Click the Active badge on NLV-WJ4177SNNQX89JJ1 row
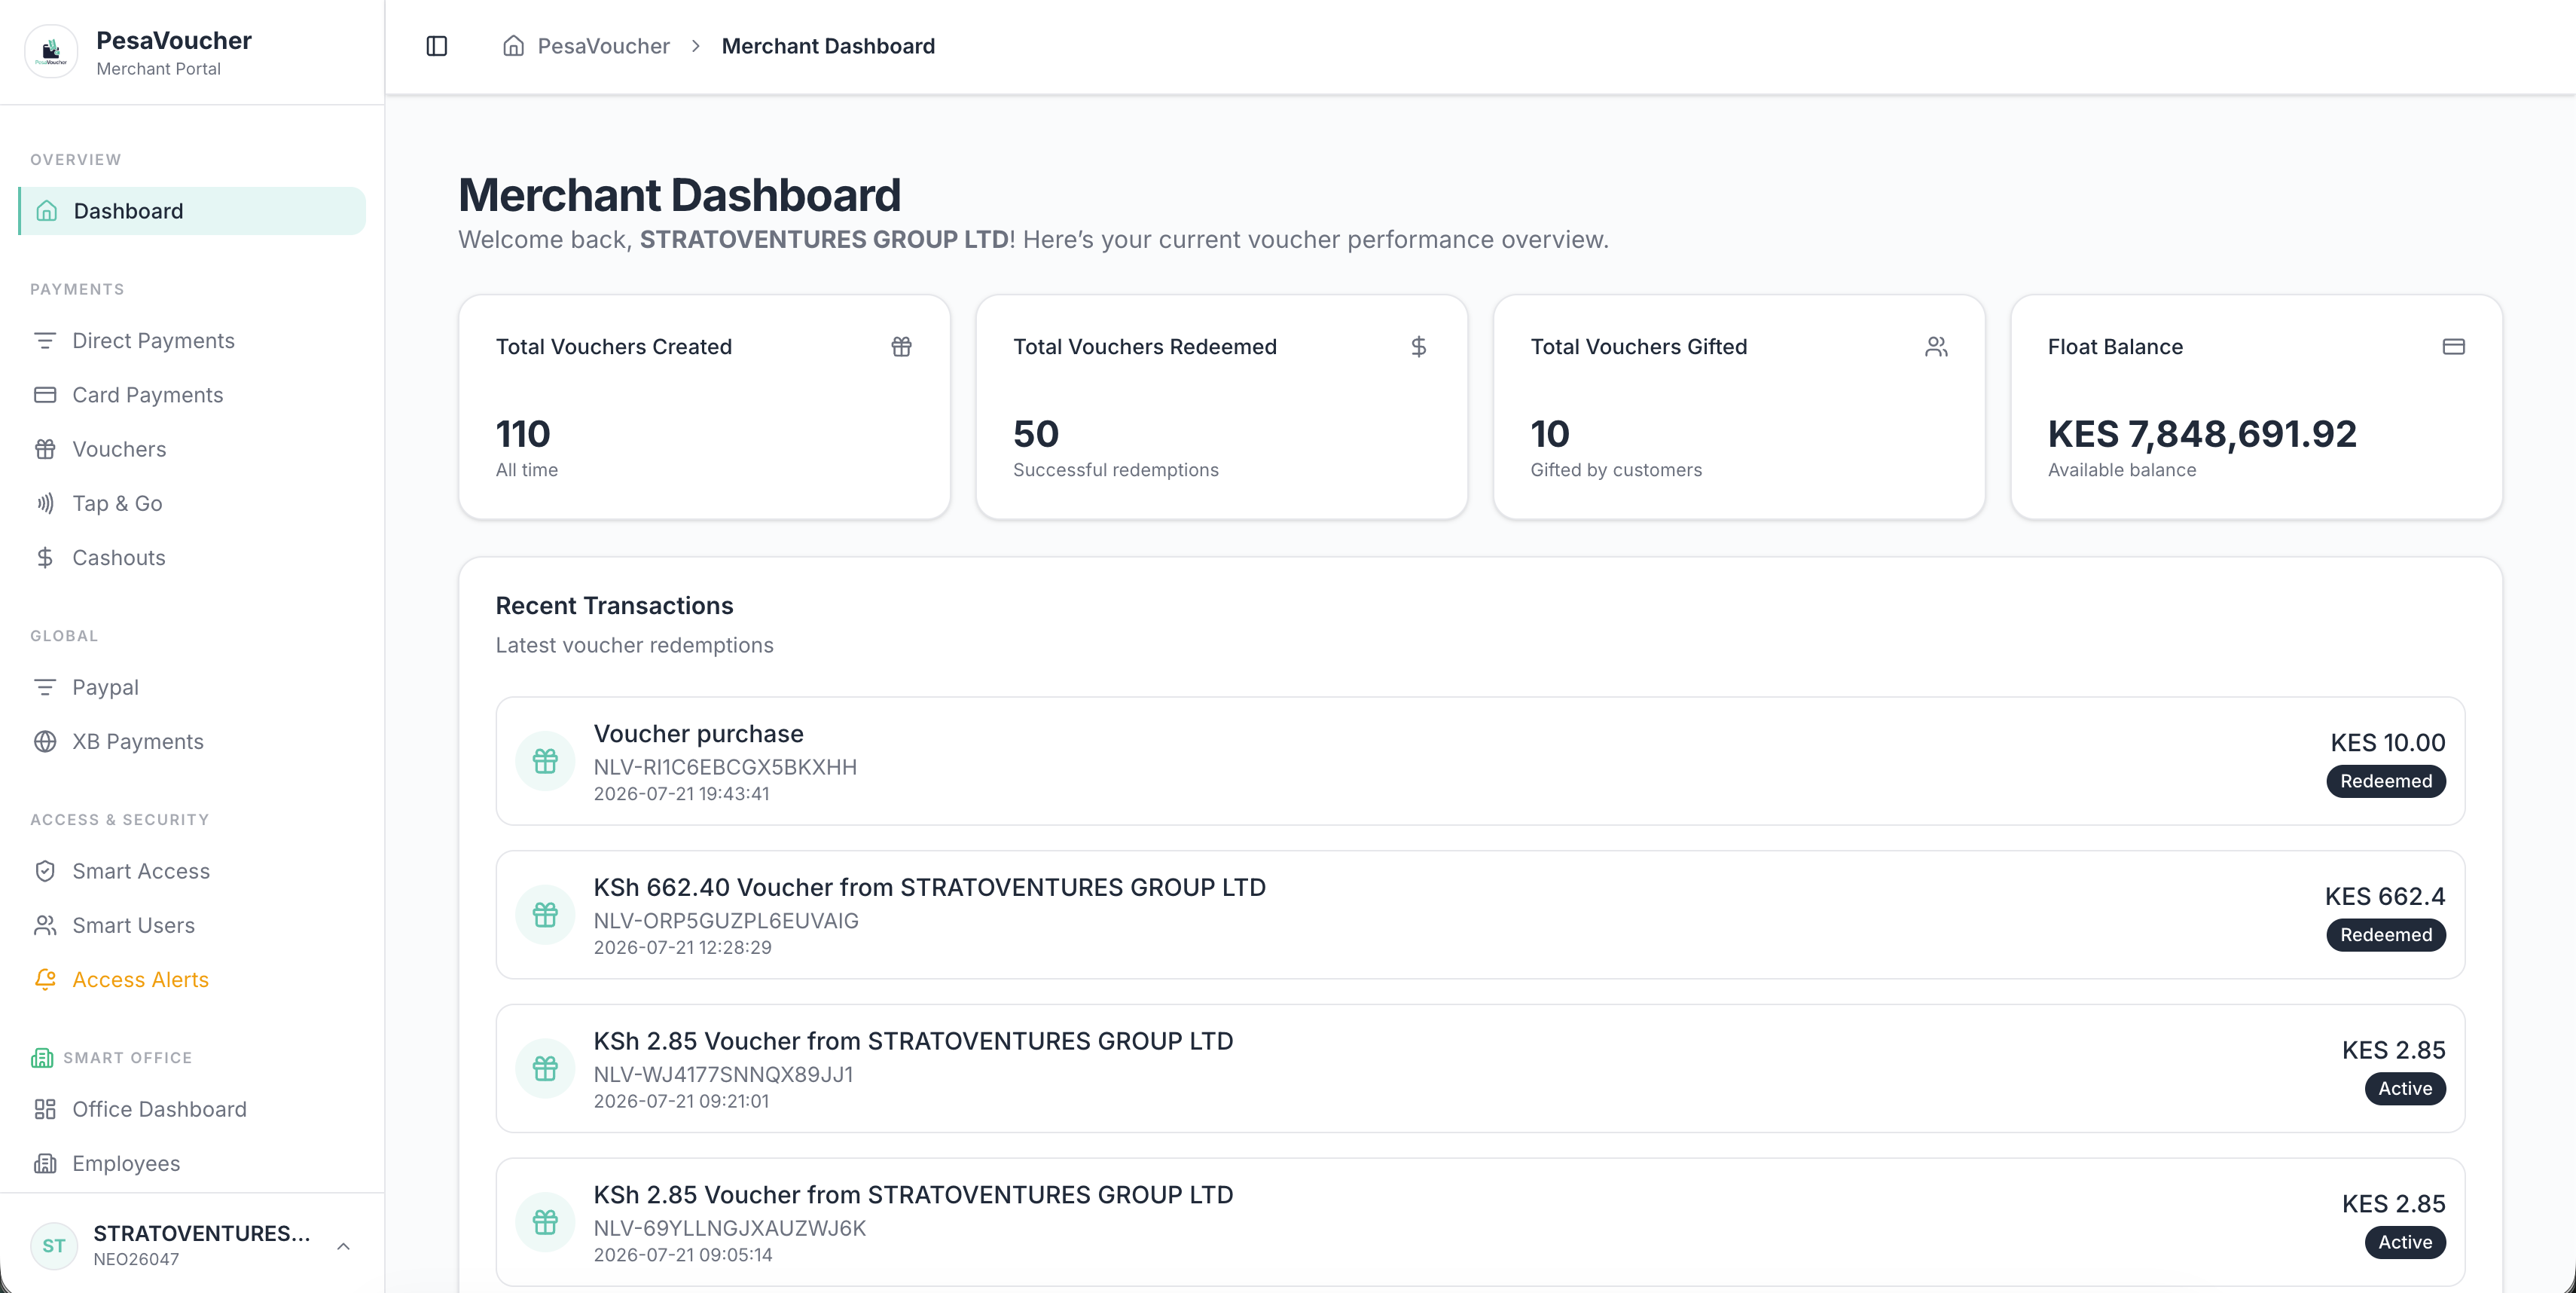 click(x=2405, y=1089)
